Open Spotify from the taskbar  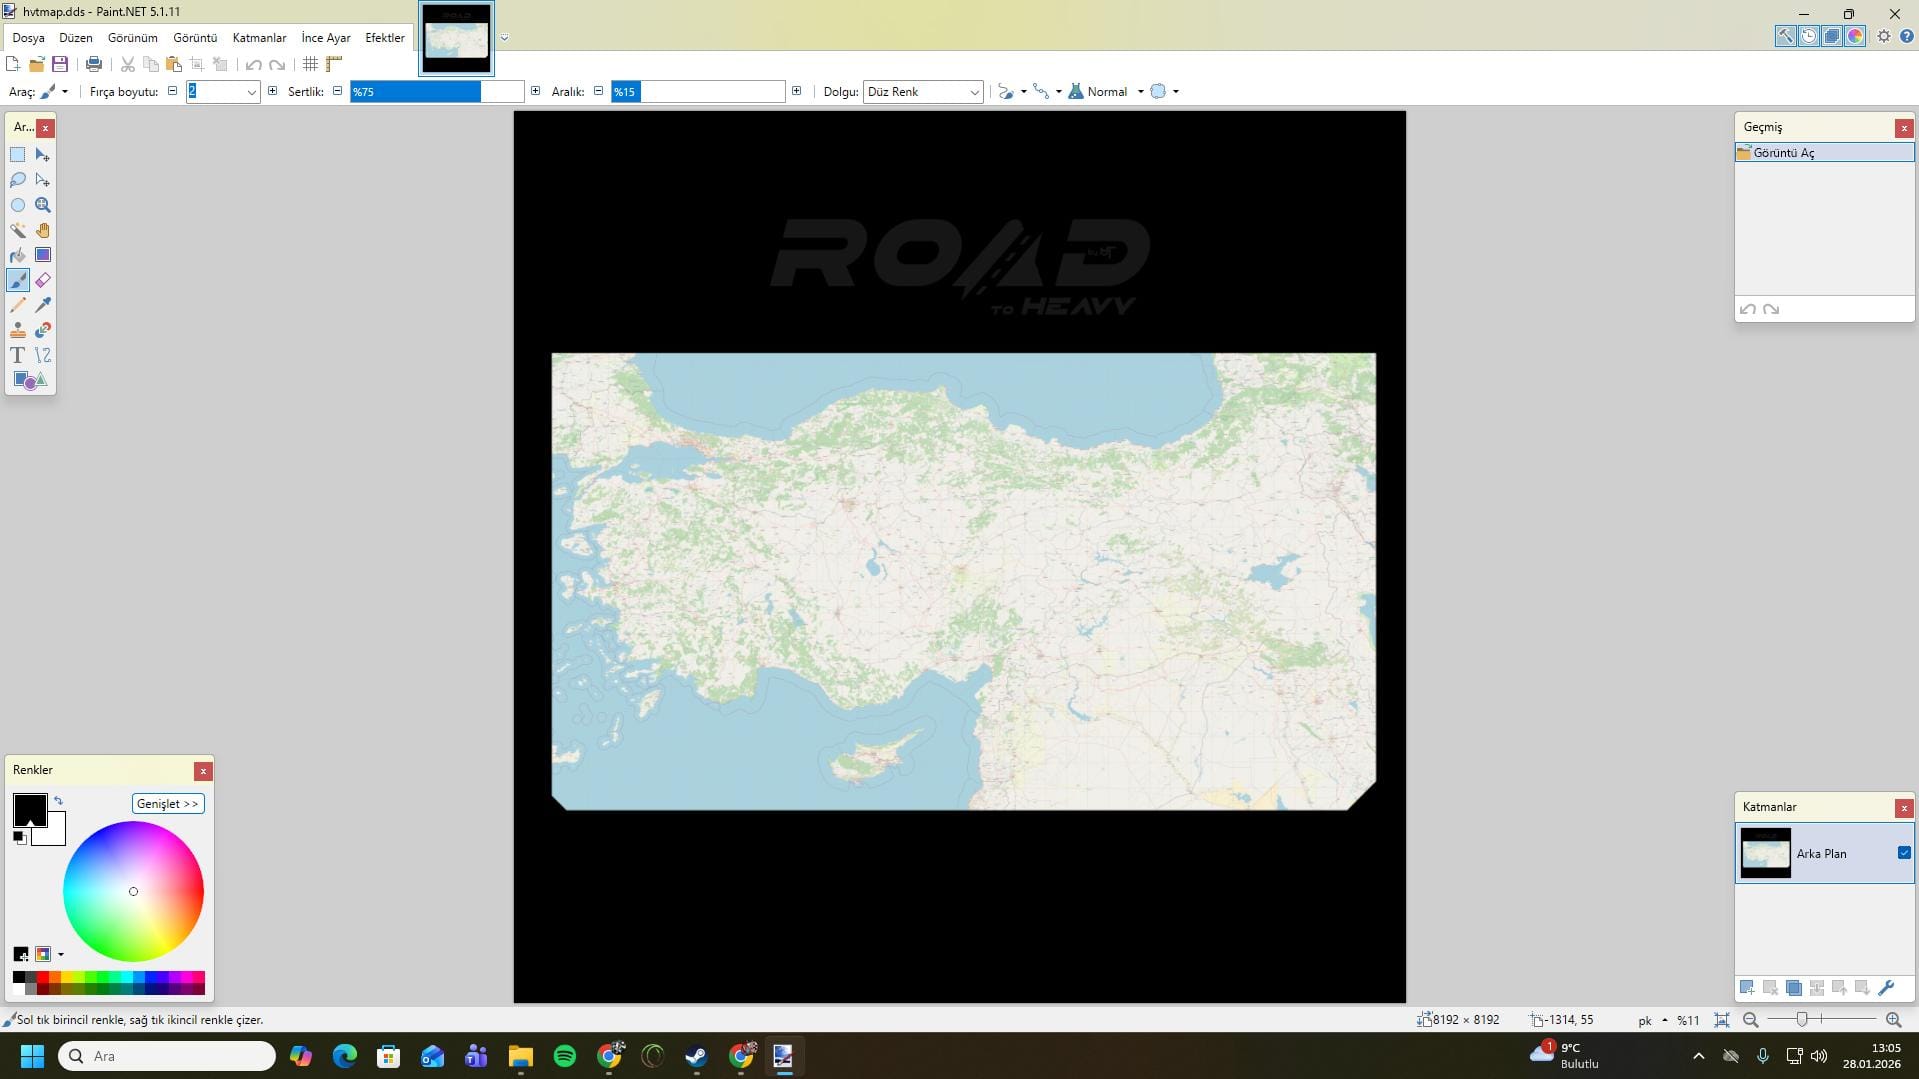point(565,1056)
